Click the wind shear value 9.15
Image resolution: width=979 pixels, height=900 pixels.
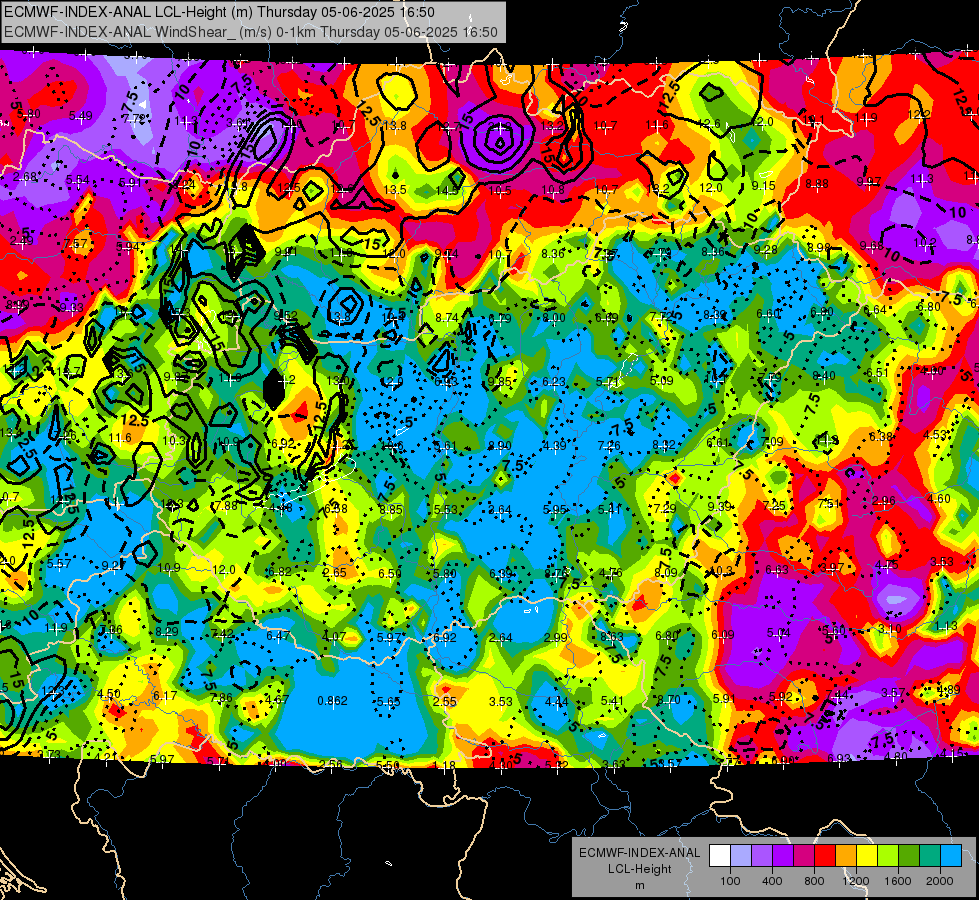tap(764, 185)
